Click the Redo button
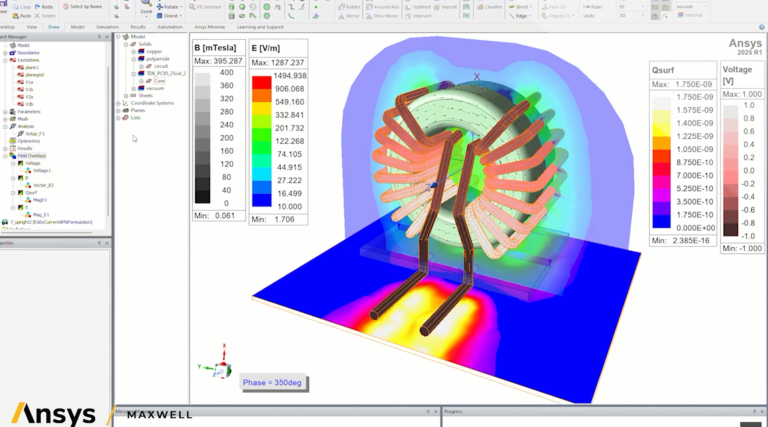 pyautogui.click(x=44, y=7)
